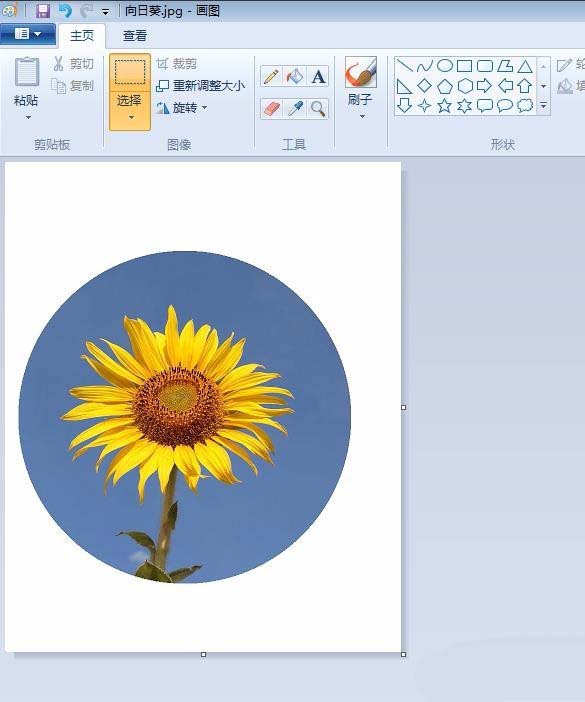
Task: Move the shapes gallery down one row
Action: click(x=543, y=86)
